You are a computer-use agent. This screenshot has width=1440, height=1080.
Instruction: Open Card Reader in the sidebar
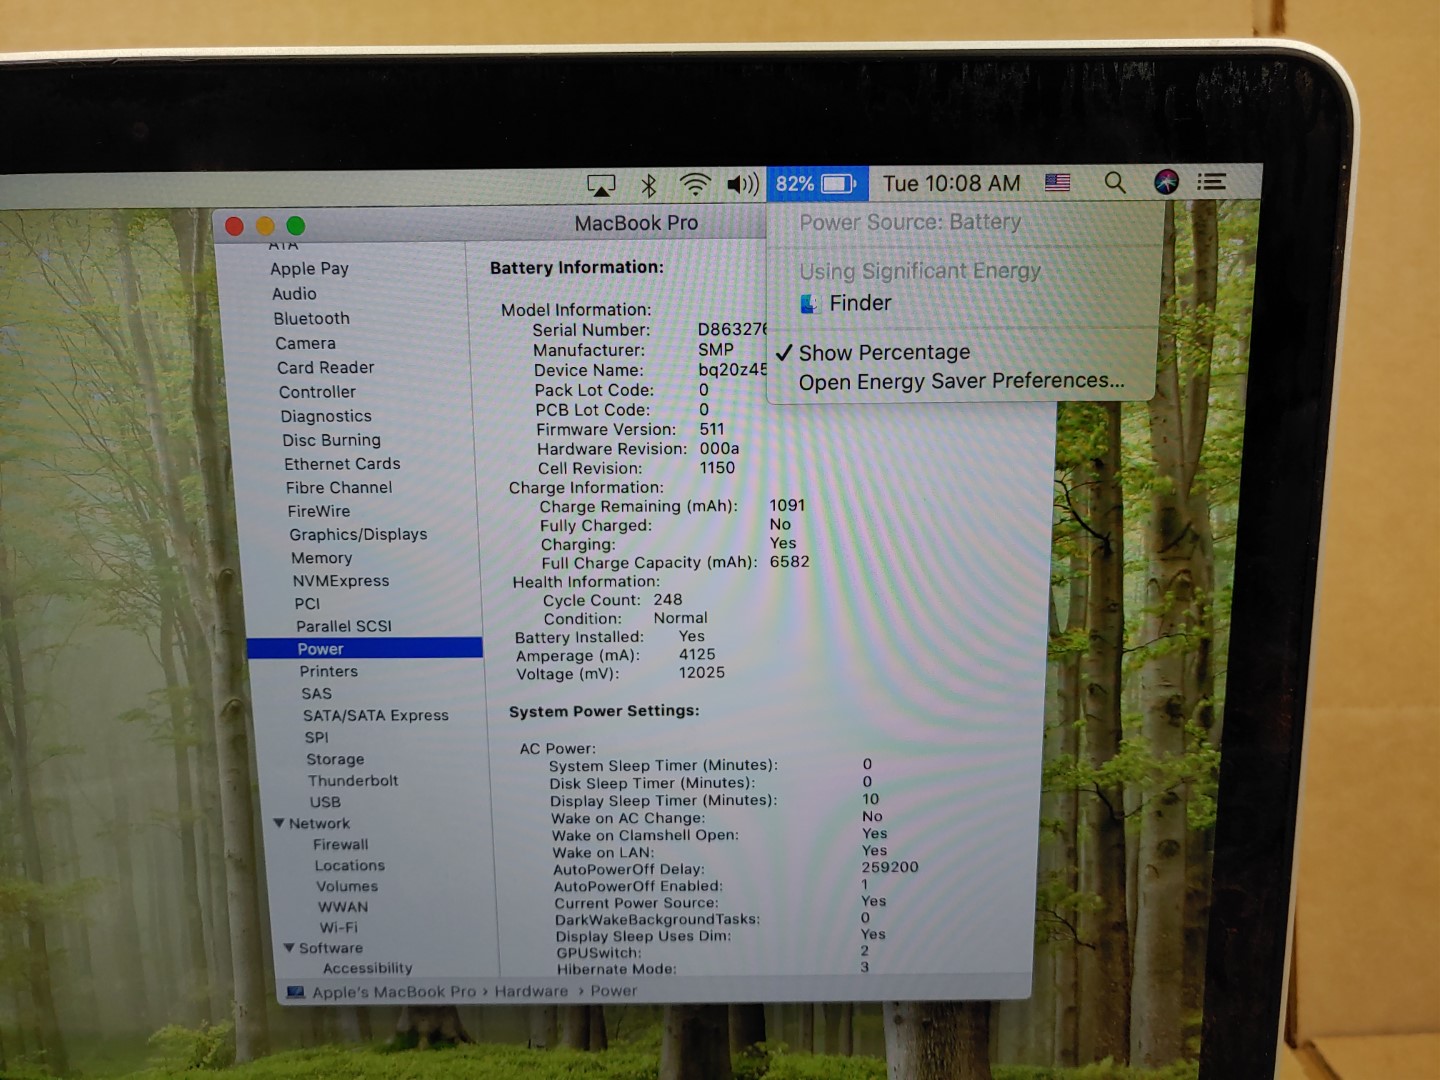coord(325,368)
